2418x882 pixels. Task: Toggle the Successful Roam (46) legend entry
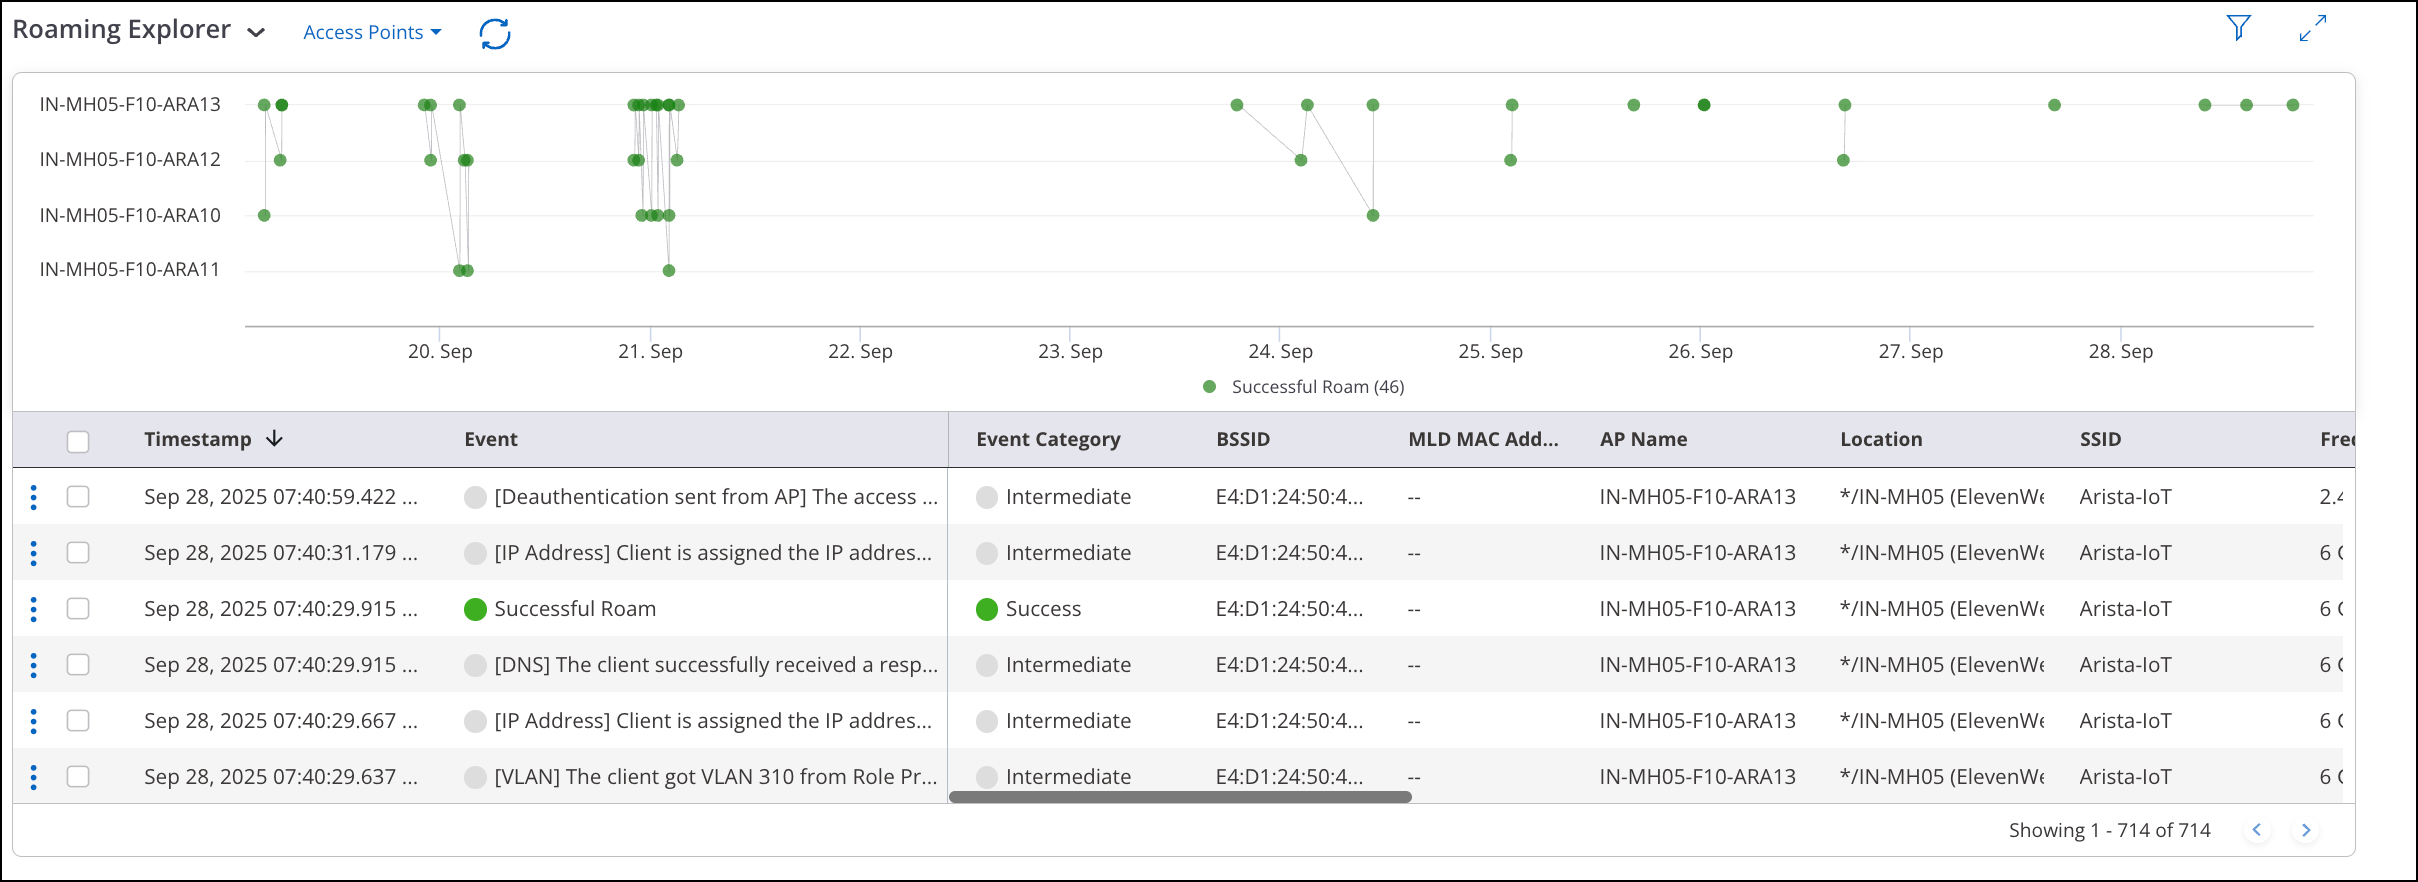coord(1305,387)
